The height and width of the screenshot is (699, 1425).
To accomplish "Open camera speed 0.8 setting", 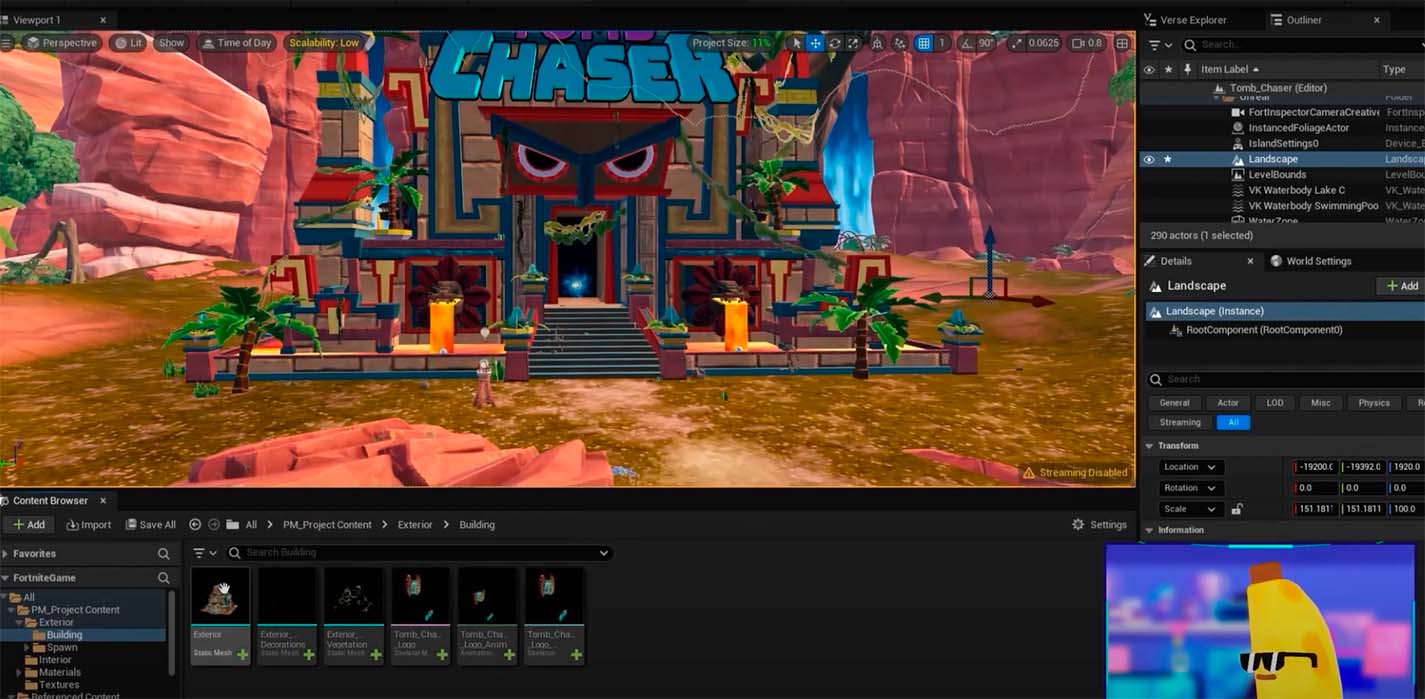I will 1086,43.
